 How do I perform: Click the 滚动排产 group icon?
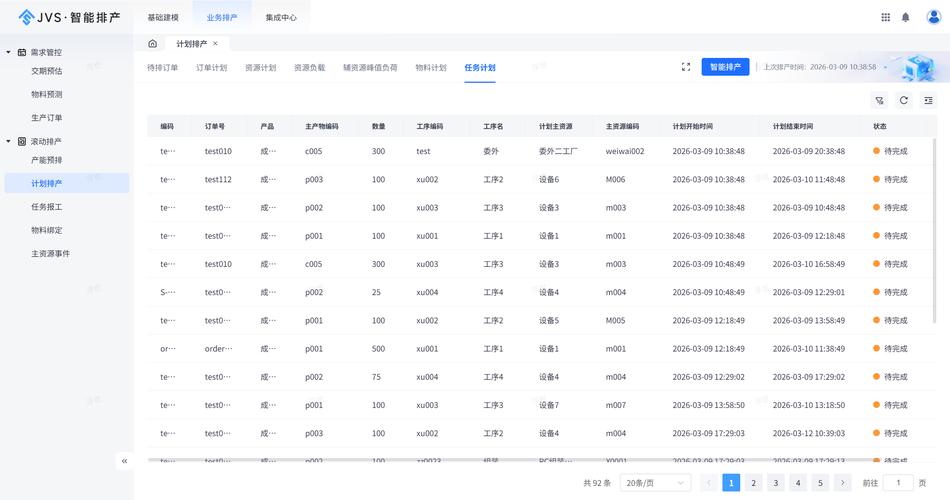22,141
